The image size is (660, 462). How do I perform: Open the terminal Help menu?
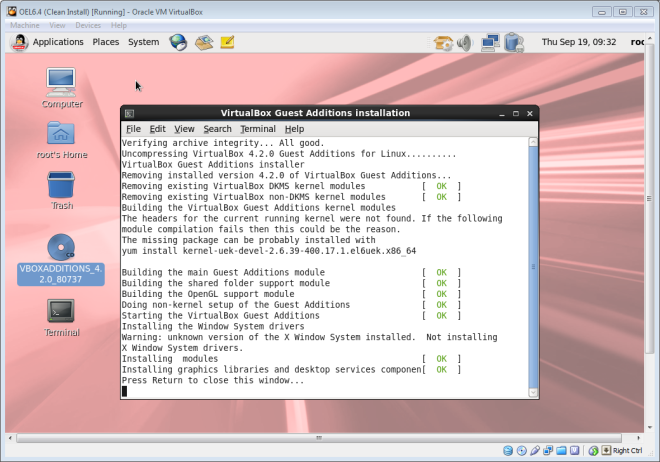[294, 129]
